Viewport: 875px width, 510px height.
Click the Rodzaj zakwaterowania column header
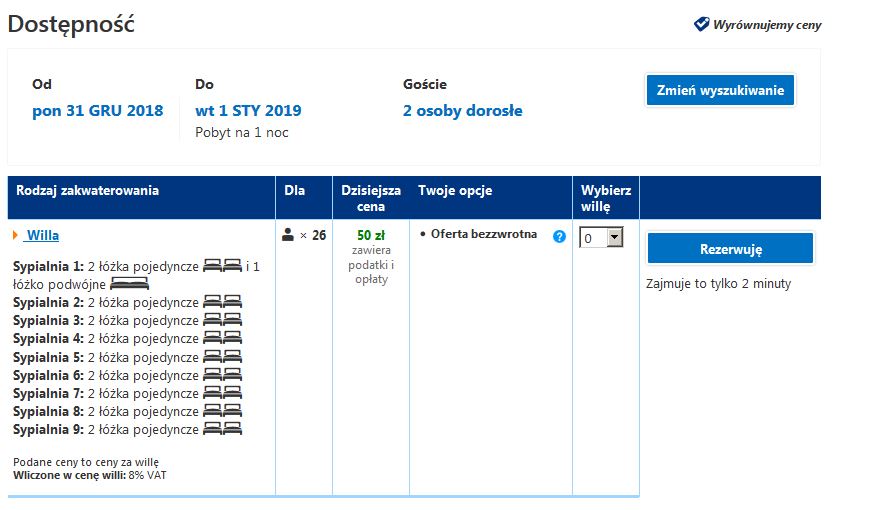pos(88,190)
